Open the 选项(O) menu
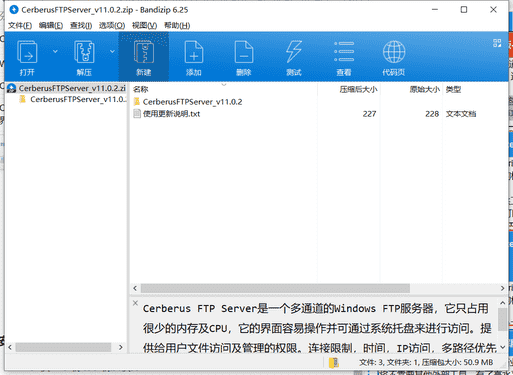513x375 pixels. (112, 25)
